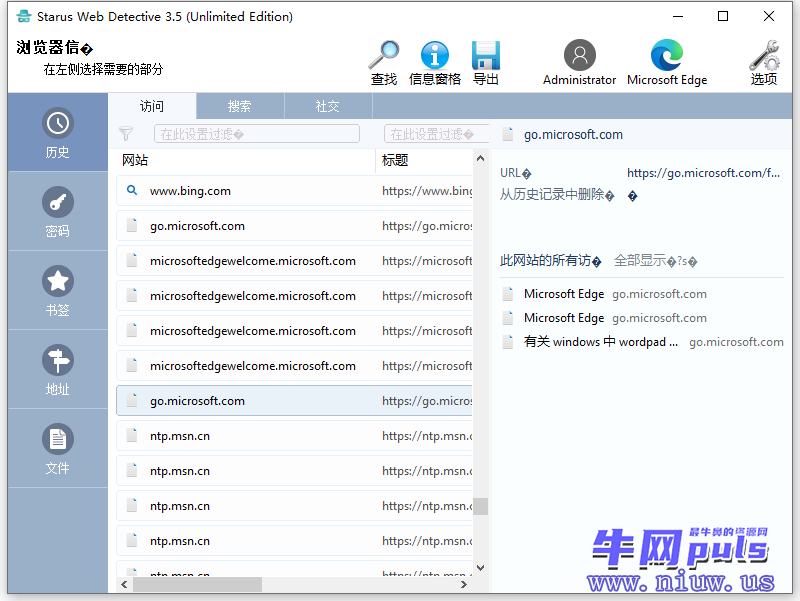Click the magnifier icon beside www.bing.com
This screenshot has height=601, width=800.
point(132,190)
